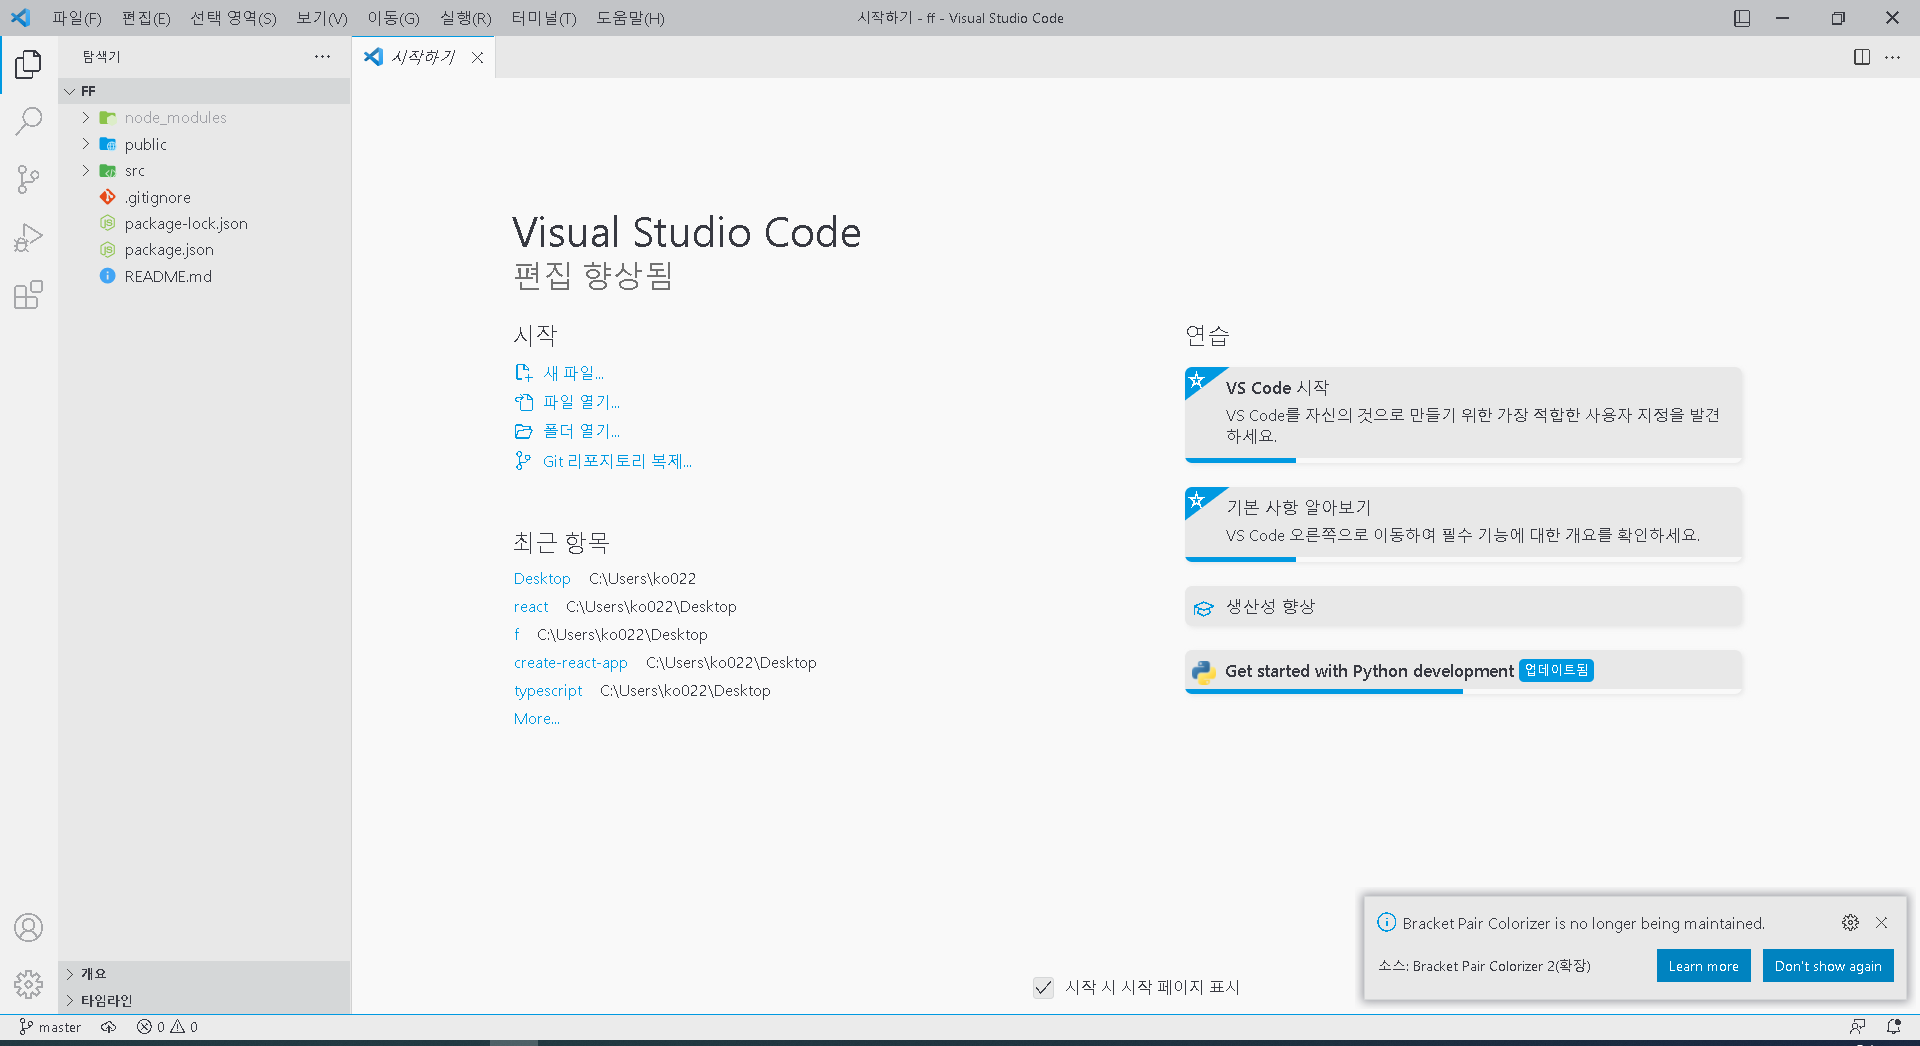Open the Manage gear in activity bar
Screen dimensions: 1920x1046
28,985
